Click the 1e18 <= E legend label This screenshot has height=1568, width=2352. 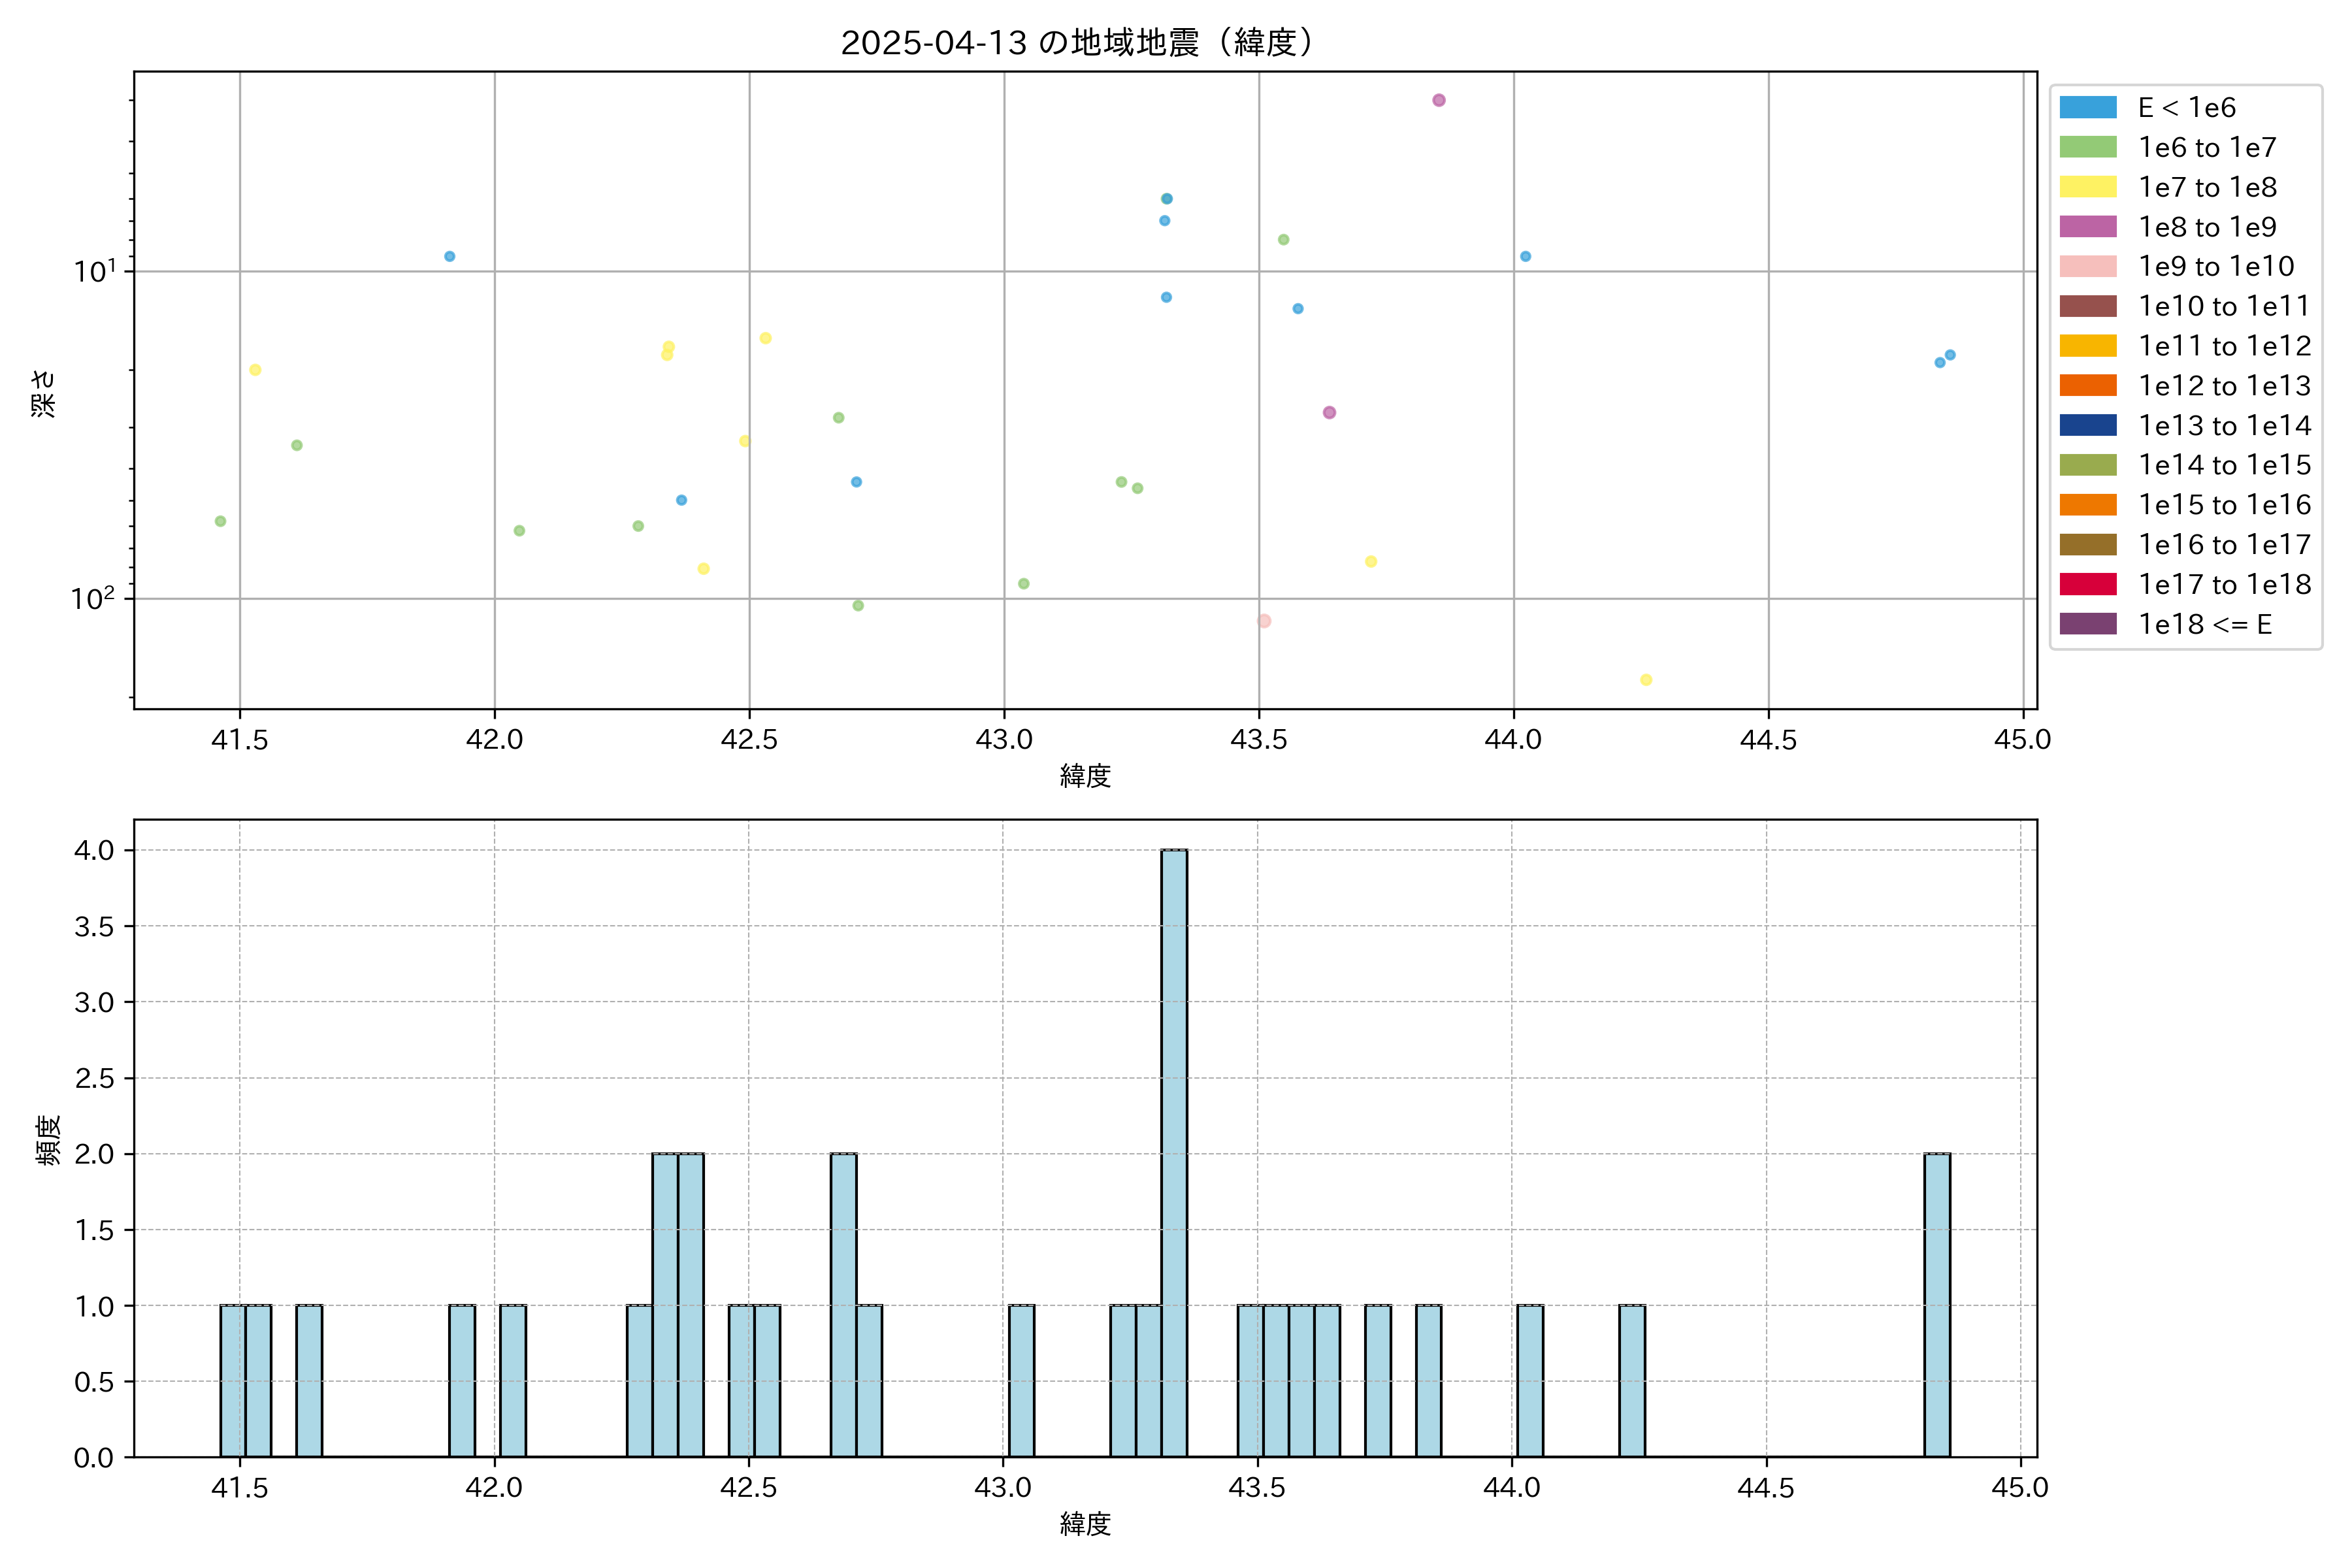coord(2204,625)
